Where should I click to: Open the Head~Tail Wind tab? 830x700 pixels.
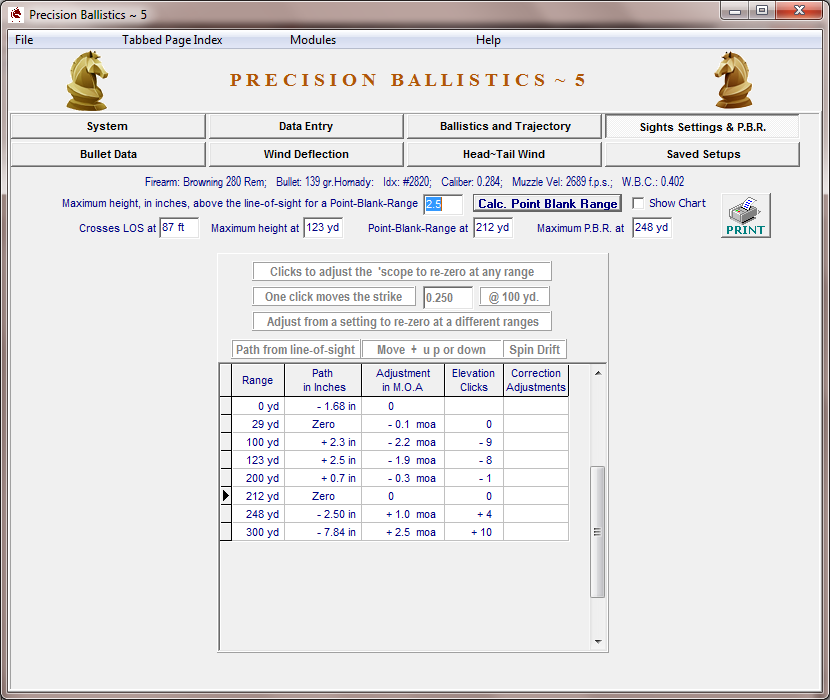[x=504, y=154]
